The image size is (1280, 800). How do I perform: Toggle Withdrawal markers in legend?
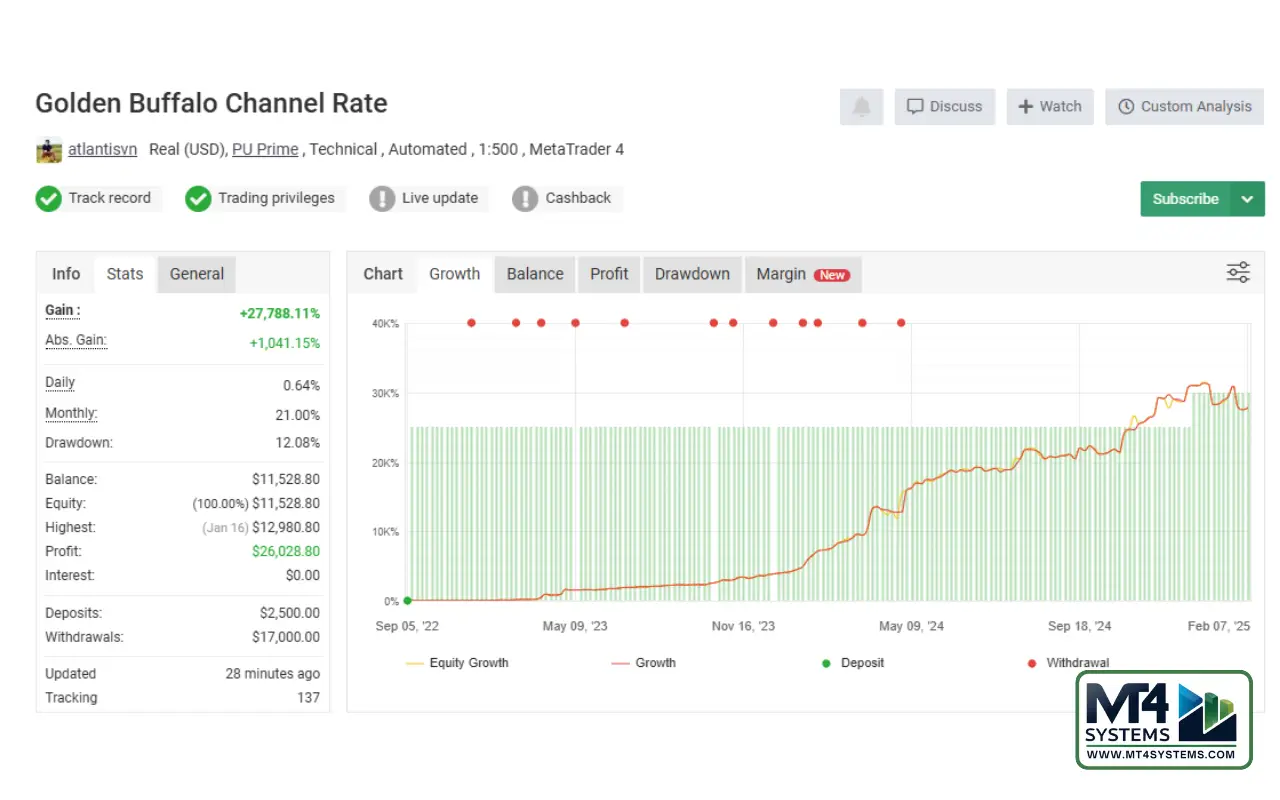pyautogui.click(x=1068, y=663)
